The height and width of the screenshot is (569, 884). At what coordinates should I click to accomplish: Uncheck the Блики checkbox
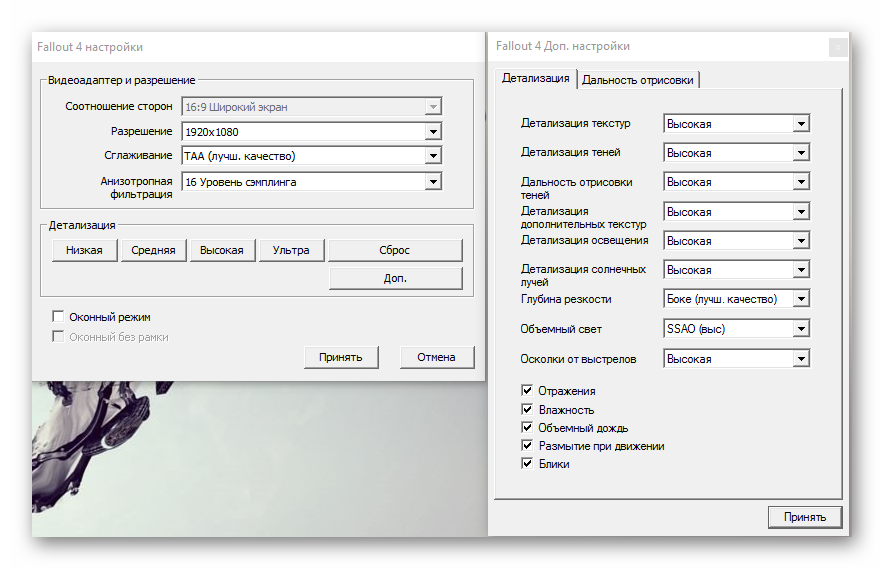[527, 463]
